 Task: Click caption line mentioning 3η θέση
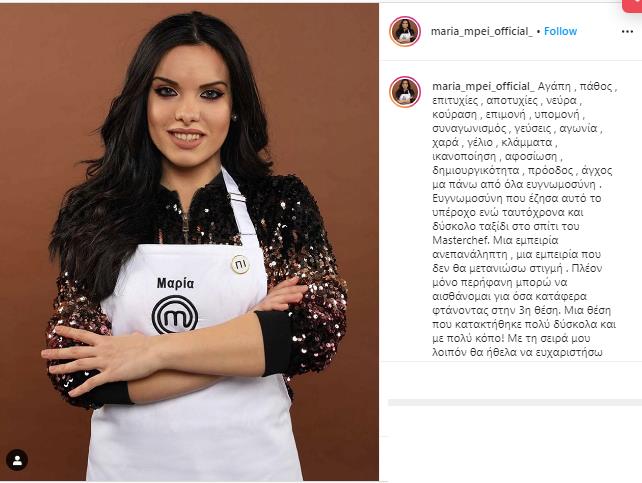click(521, 310)
